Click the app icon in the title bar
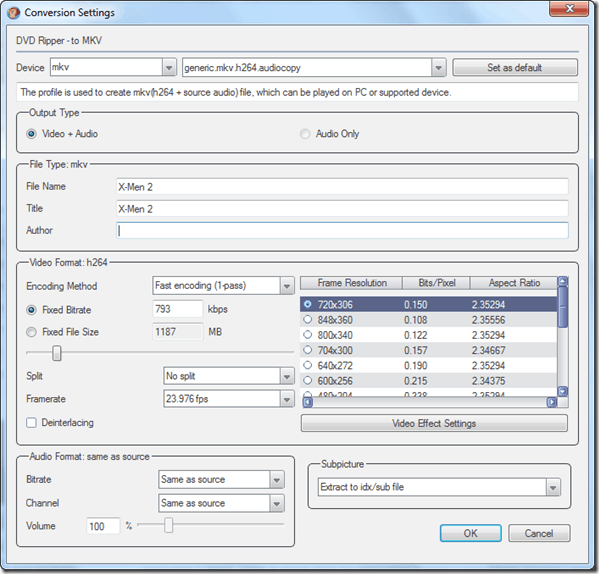The width and height of the screenshot is (599, 574). [x=14, y=13]
